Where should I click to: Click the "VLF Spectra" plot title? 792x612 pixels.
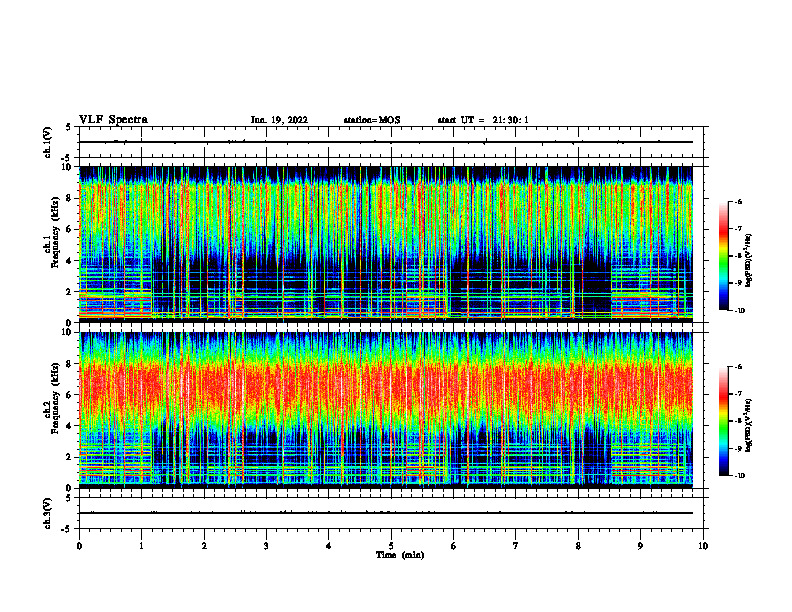(113, 120)
